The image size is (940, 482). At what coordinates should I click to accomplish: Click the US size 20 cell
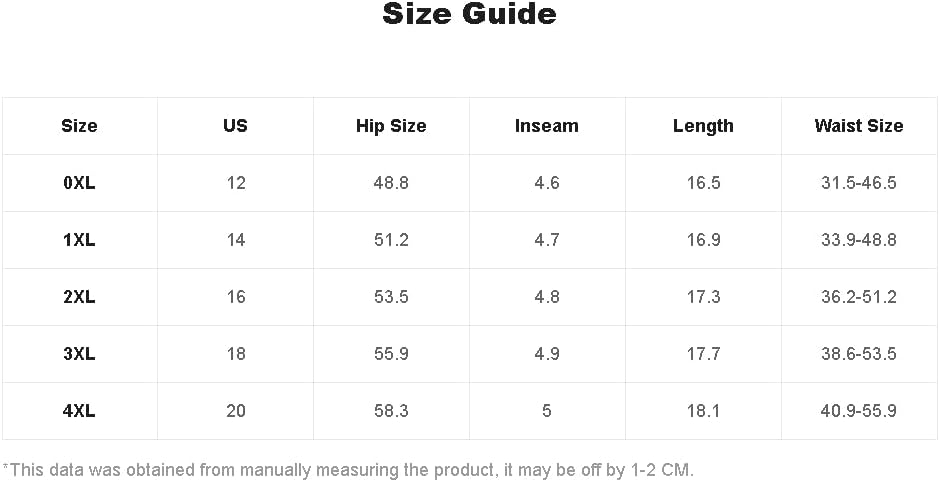point(236,411)
